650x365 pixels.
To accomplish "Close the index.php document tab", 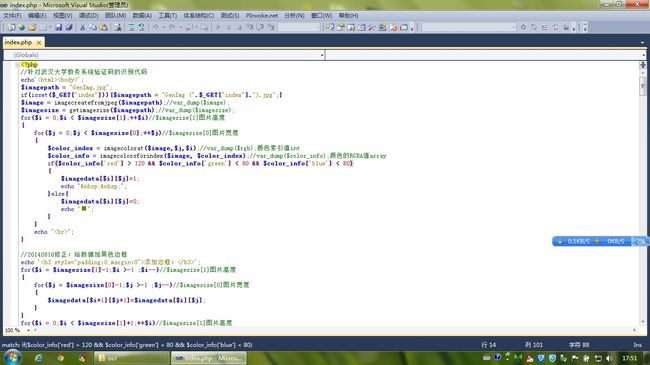I will point(39,42).
